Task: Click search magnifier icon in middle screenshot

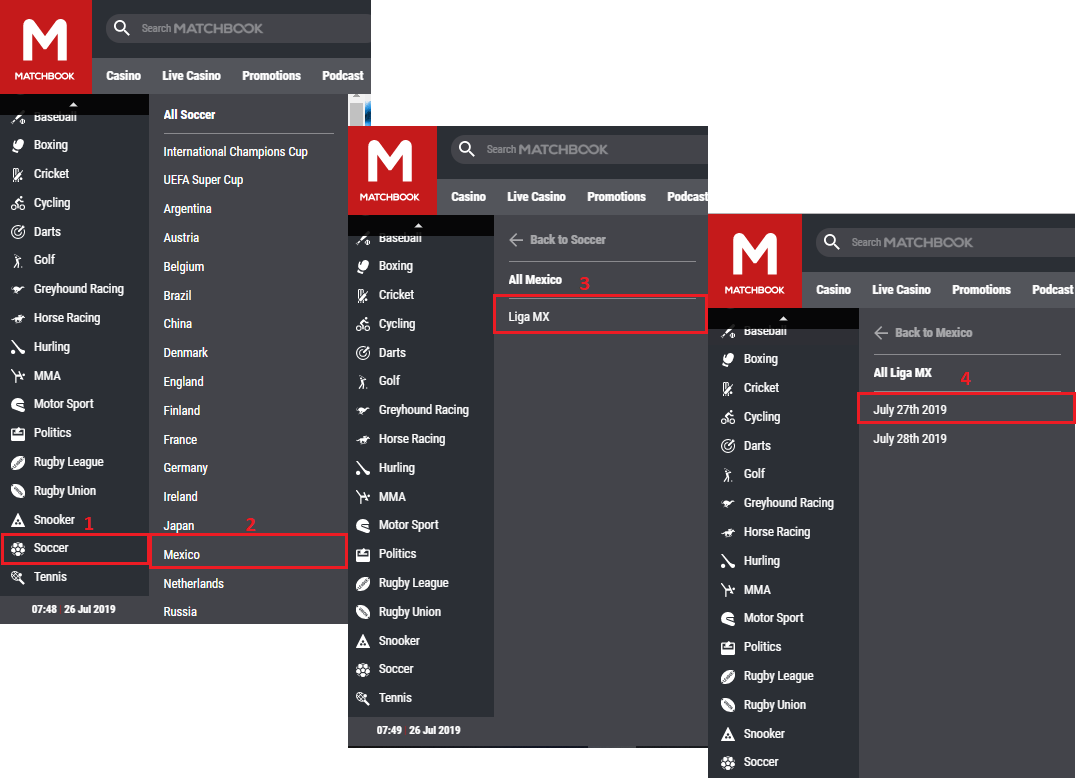Action: (466, 149)
